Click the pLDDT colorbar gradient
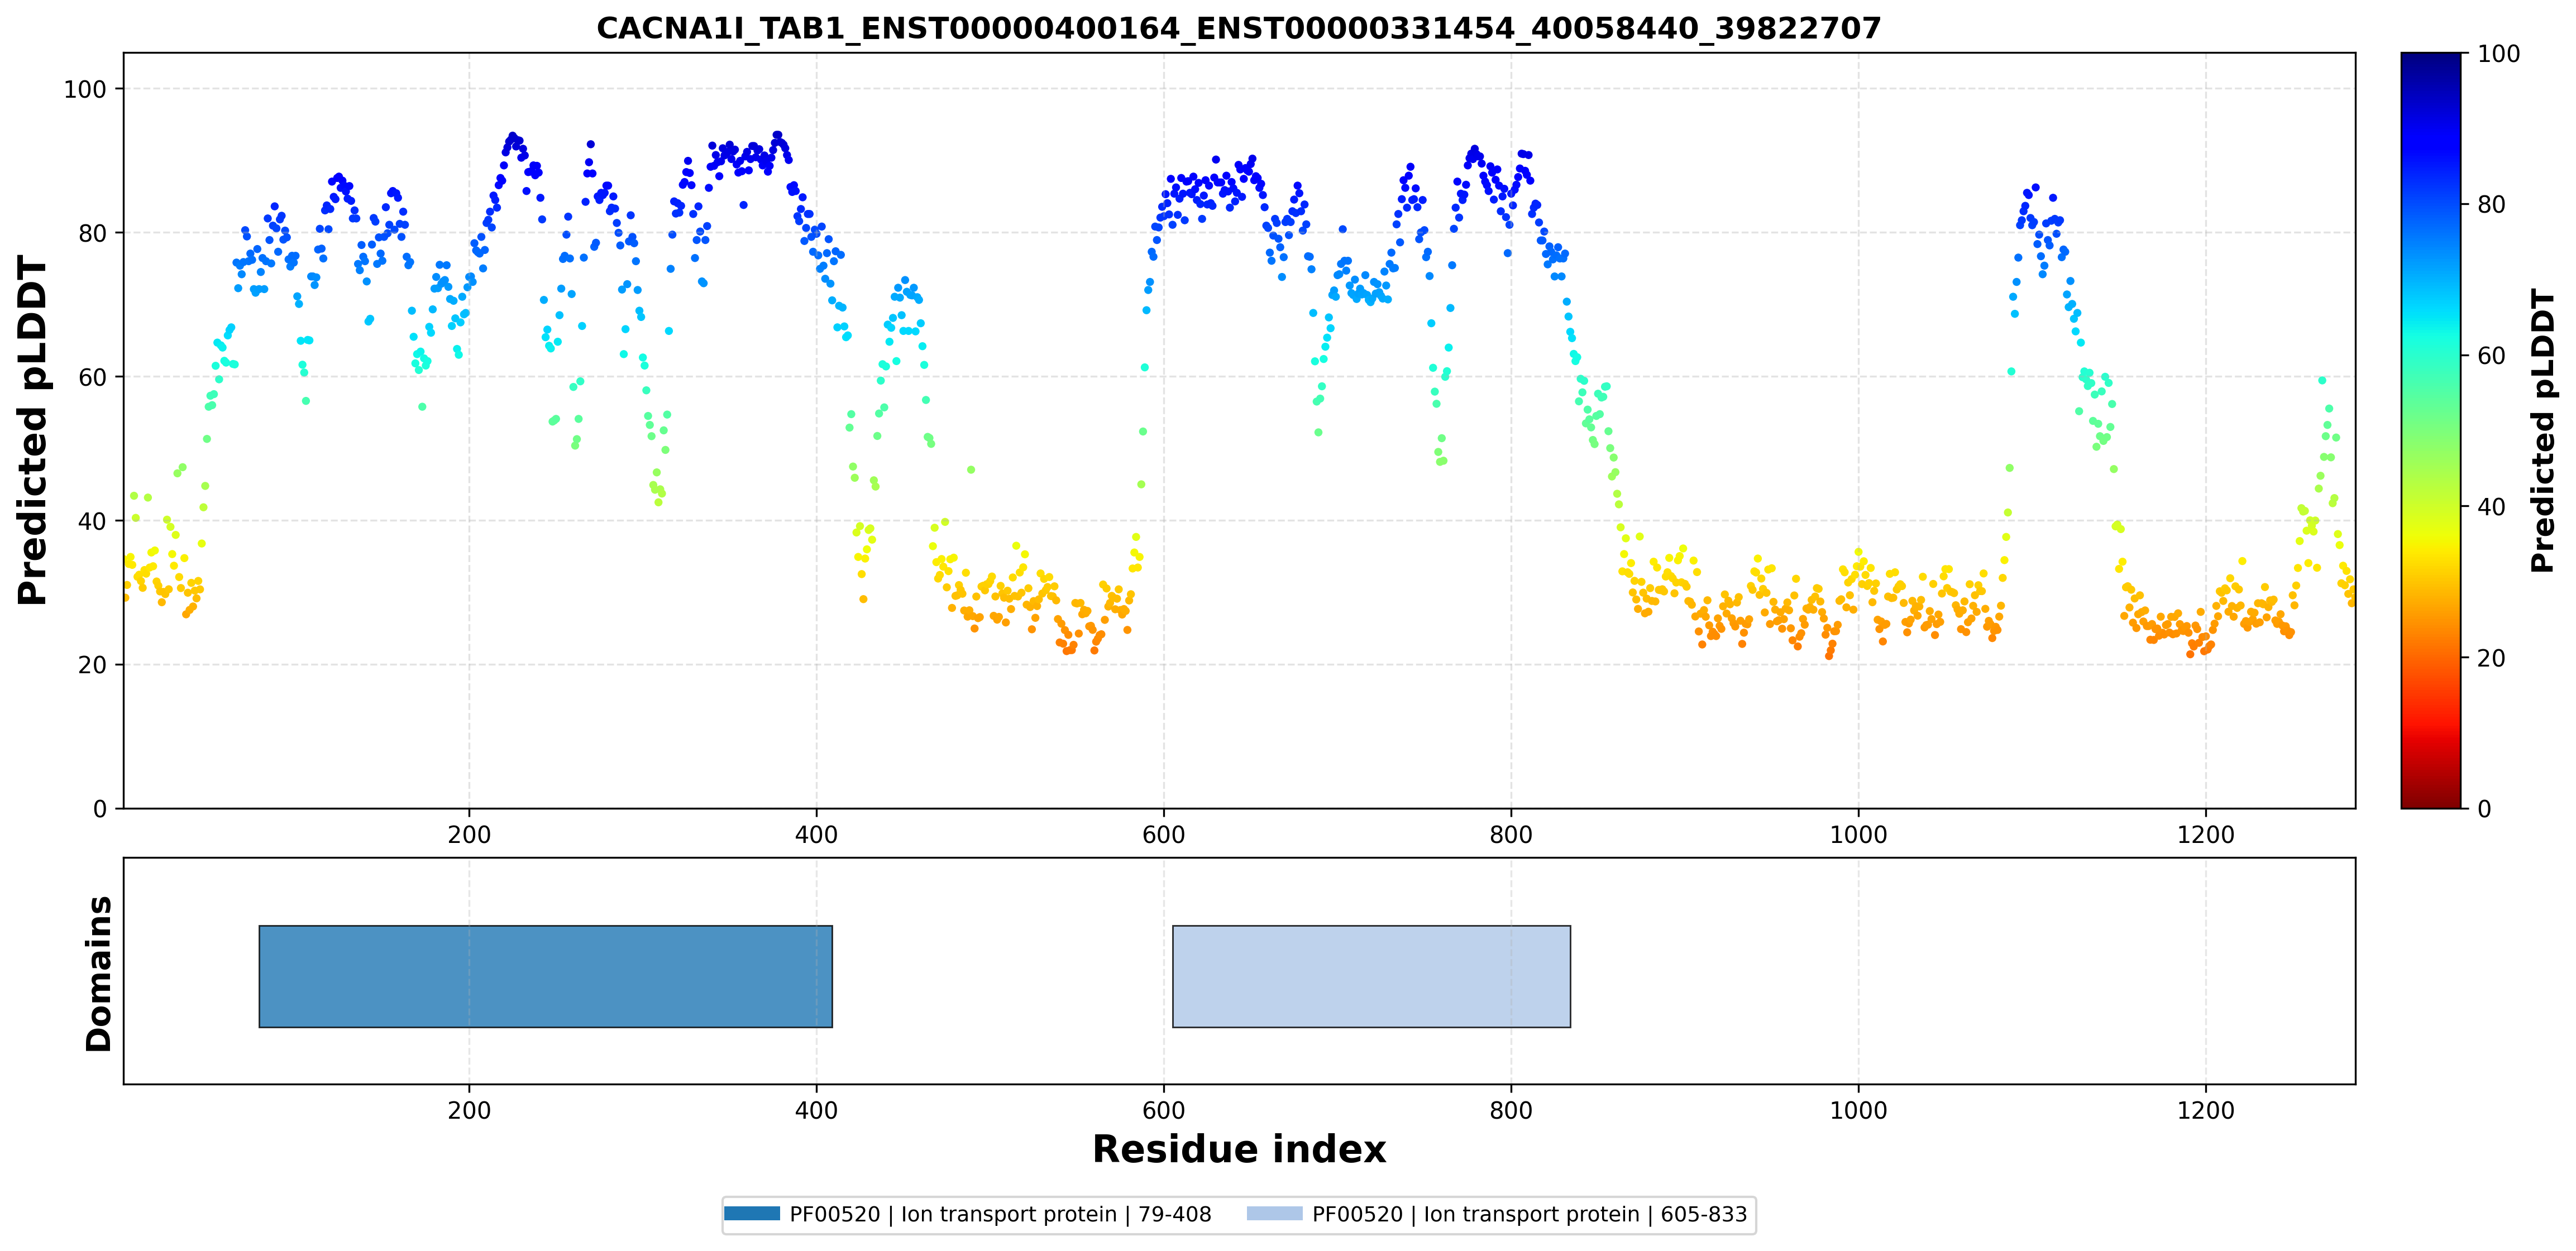 2431,430
